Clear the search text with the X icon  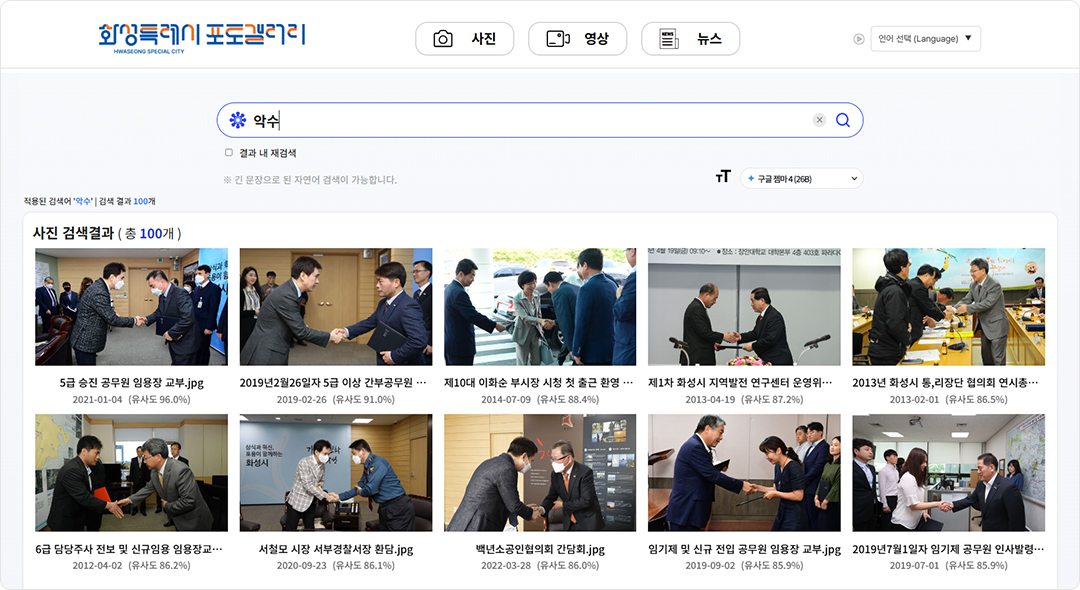(x=819, y=120)
